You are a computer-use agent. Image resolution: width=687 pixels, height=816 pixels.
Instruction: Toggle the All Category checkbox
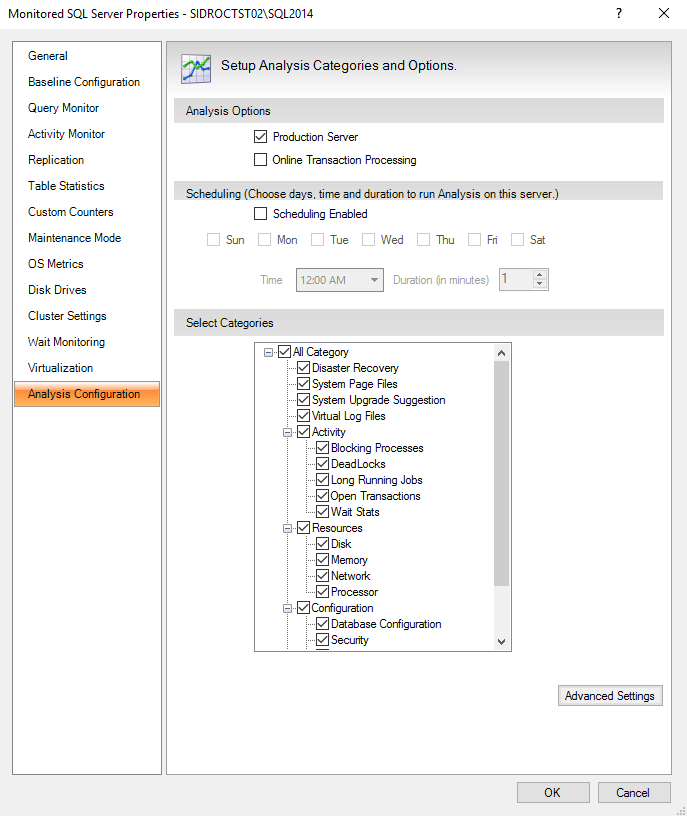(x=284, y=352)
